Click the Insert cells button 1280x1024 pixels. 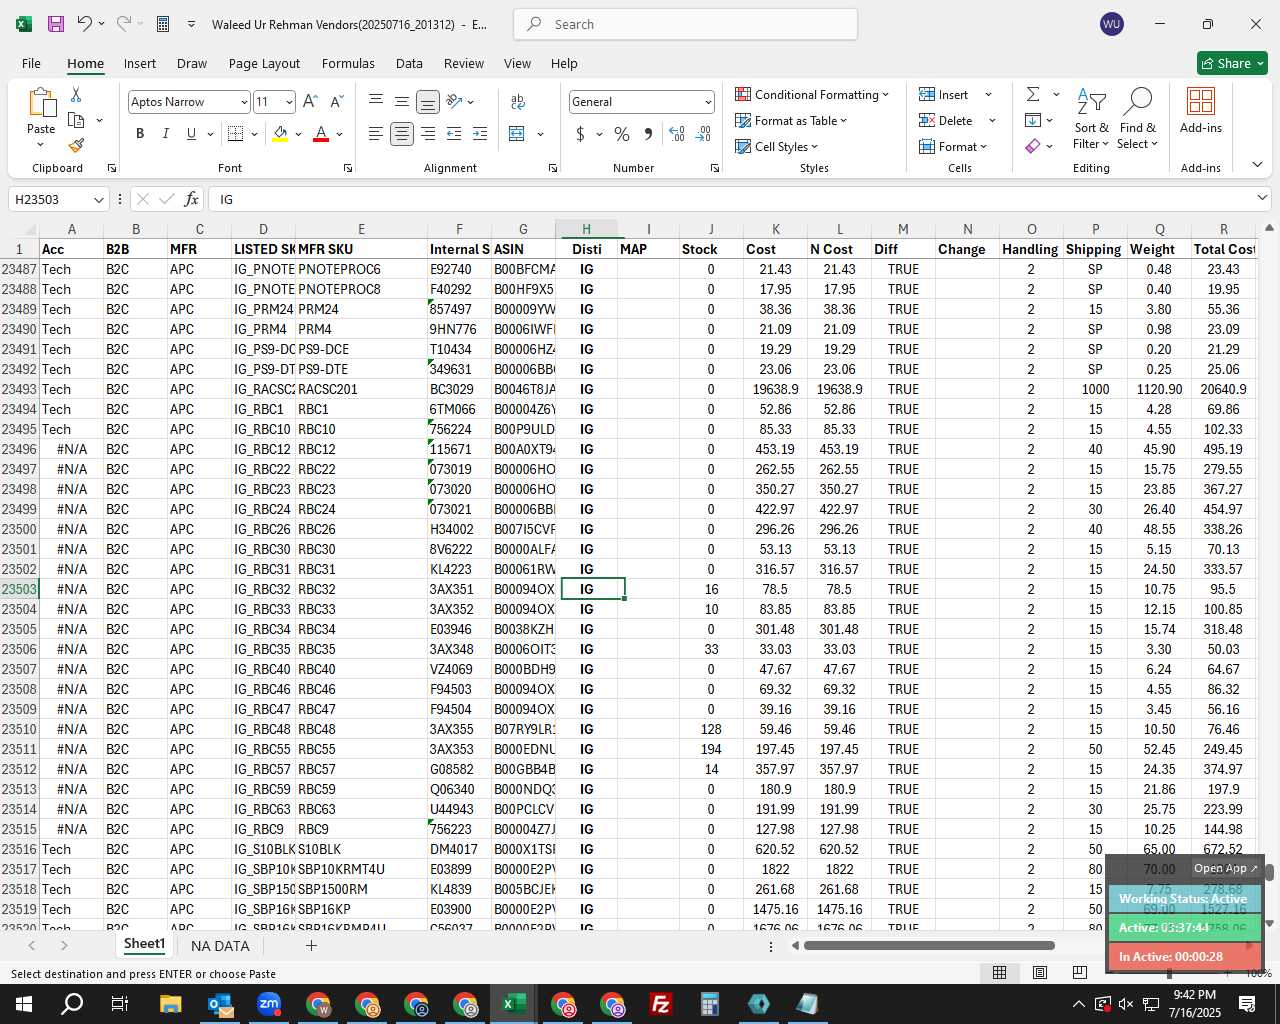click(x=944, y=94)
